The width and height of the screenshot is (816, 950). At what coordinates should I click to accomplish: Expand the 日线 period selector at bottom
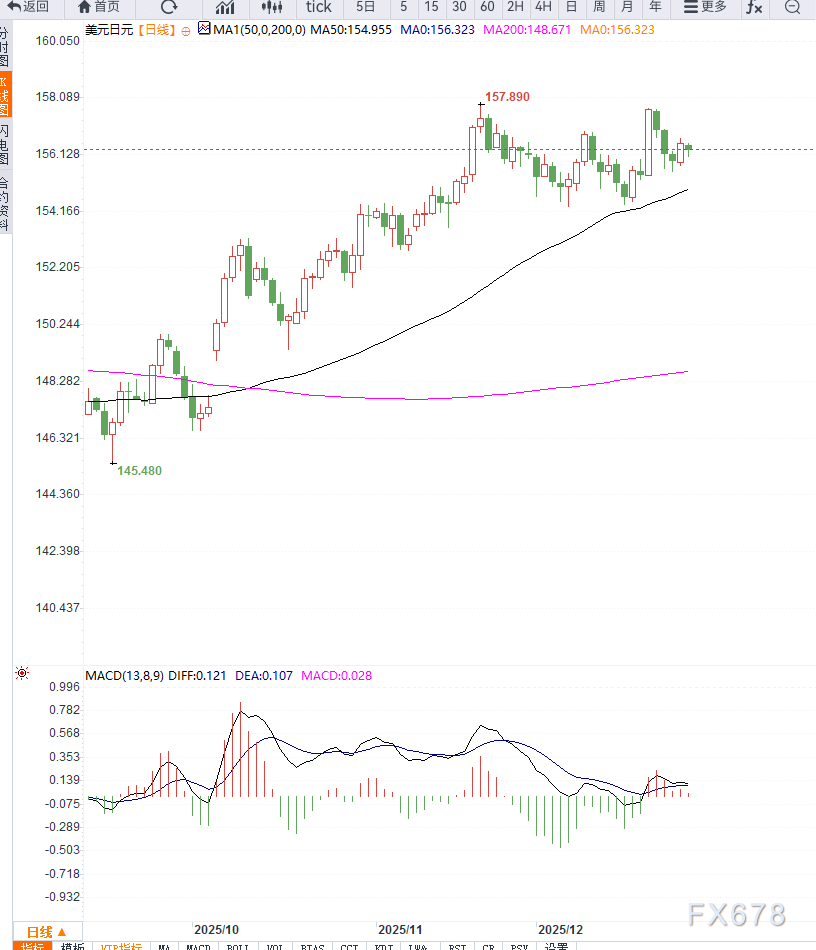[47, 931]
